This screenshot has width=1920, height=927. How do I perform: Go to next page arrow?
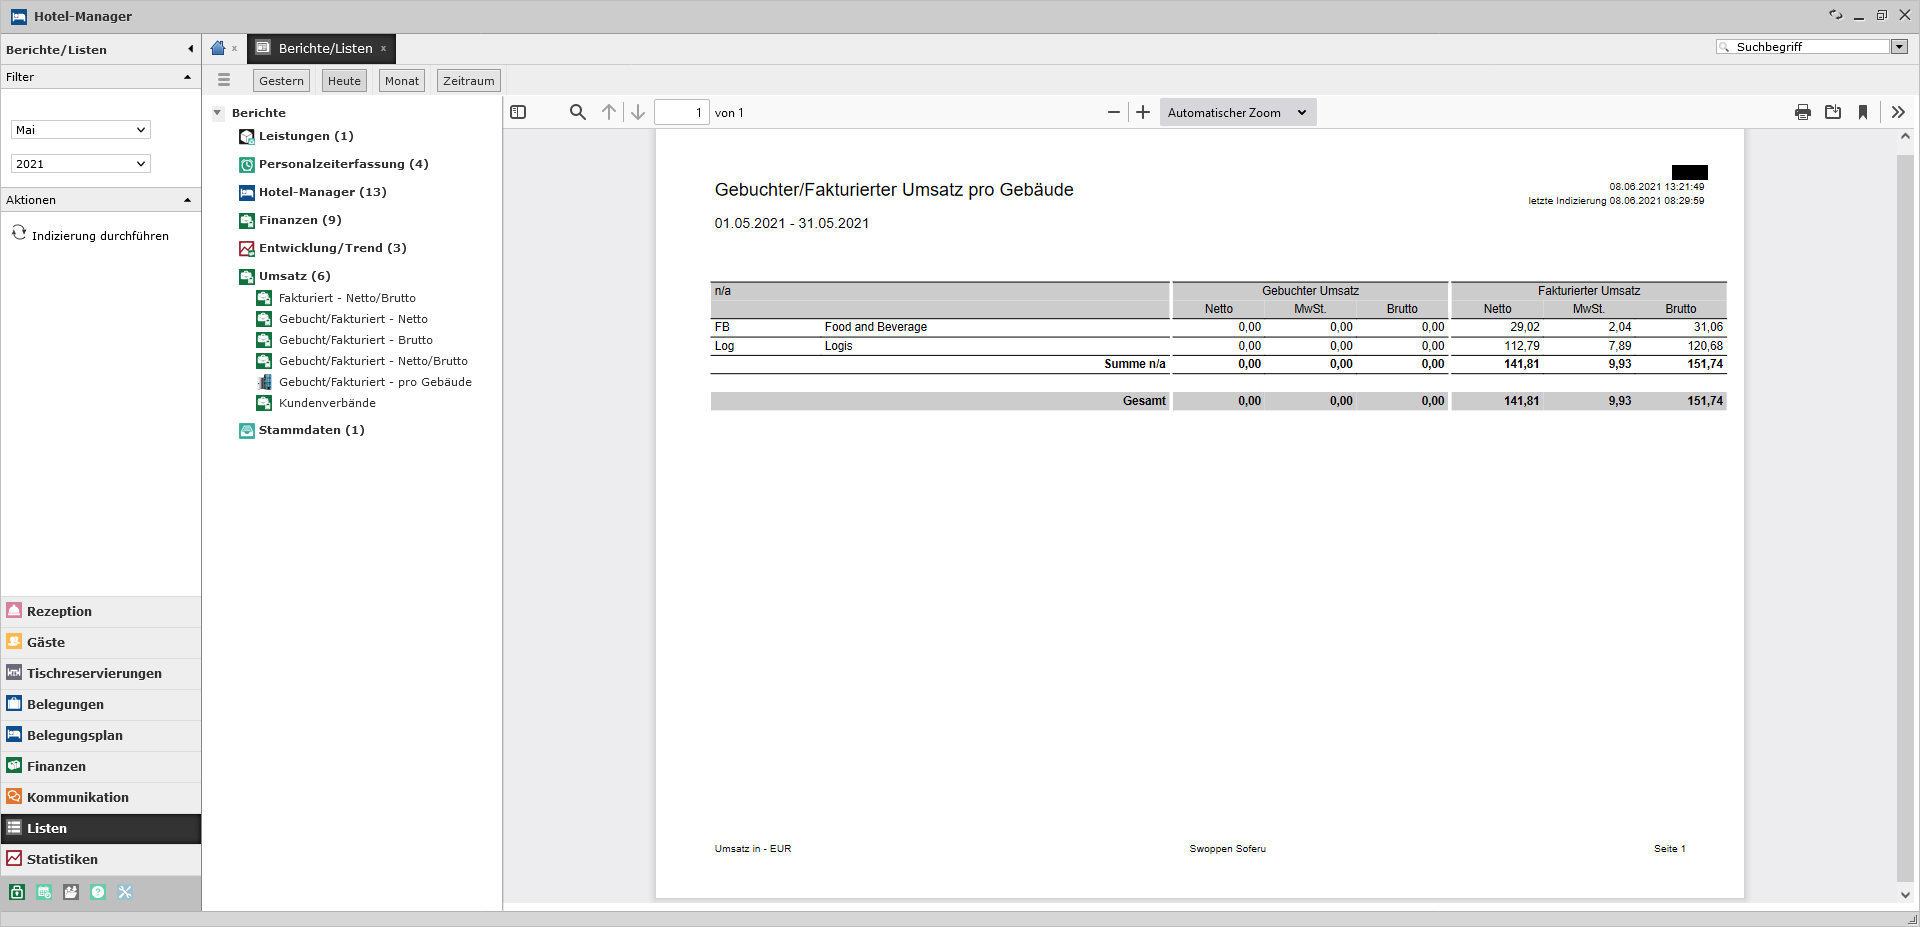638,112
